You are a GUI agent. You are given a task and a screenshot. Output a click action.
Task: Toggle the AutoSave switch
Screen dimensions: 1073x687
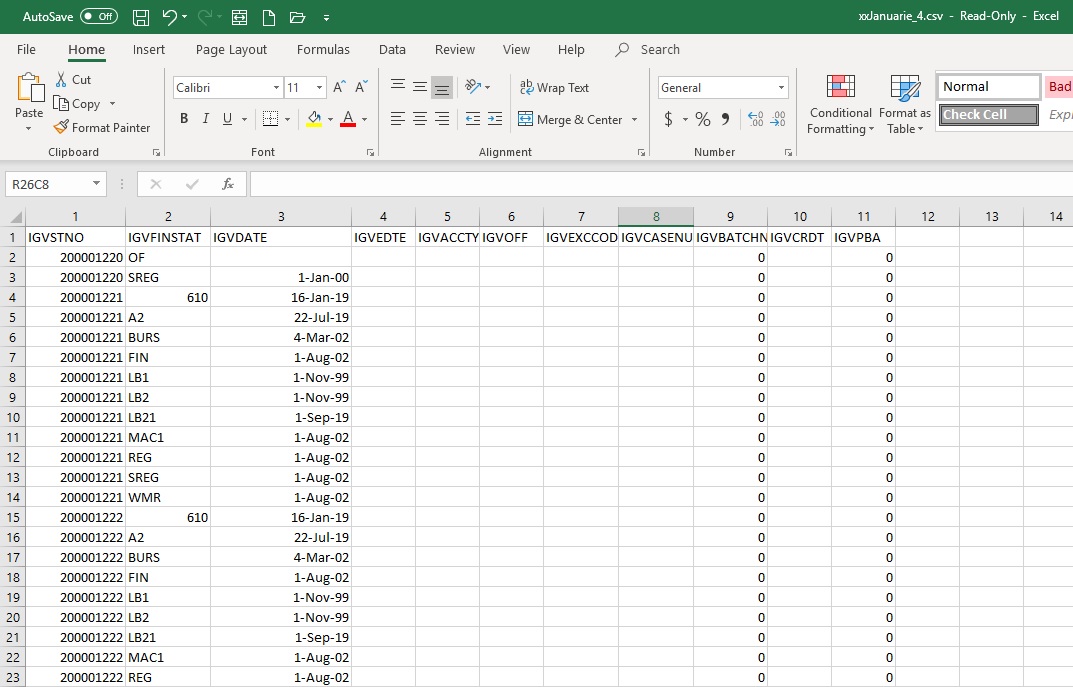(98, 17)
